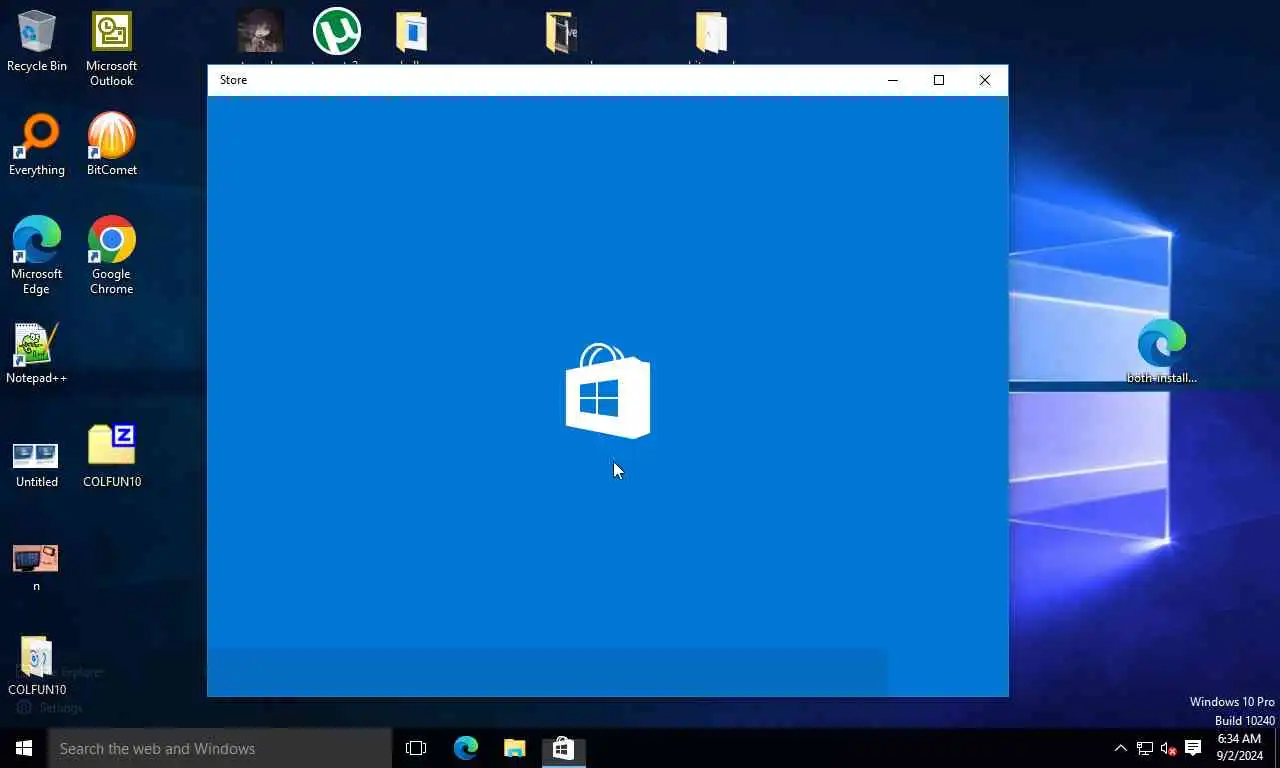Viewport: 1280px width, 768px height.
Task: Select the Notepad++ desktop shortcut
Action: (x=37, y=353)
